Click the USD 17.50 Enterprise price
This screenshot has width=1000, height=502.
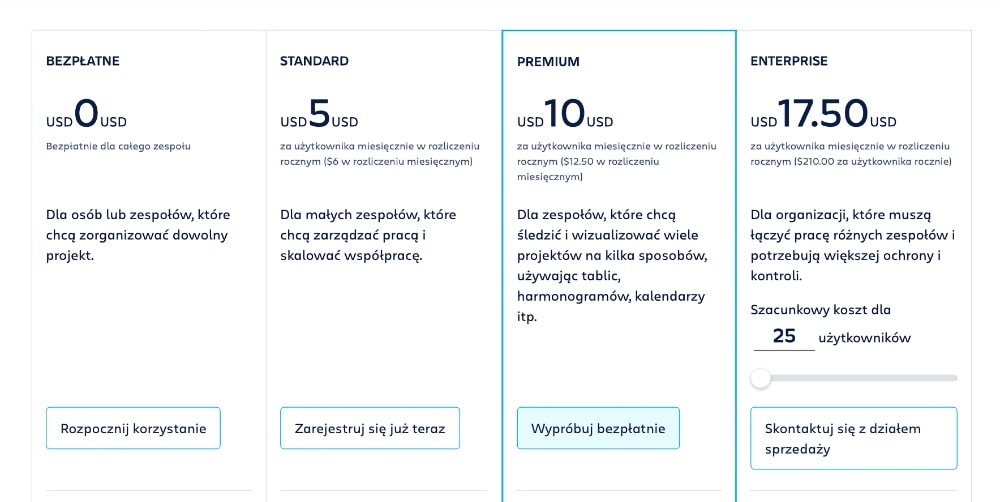pos(823,115)
